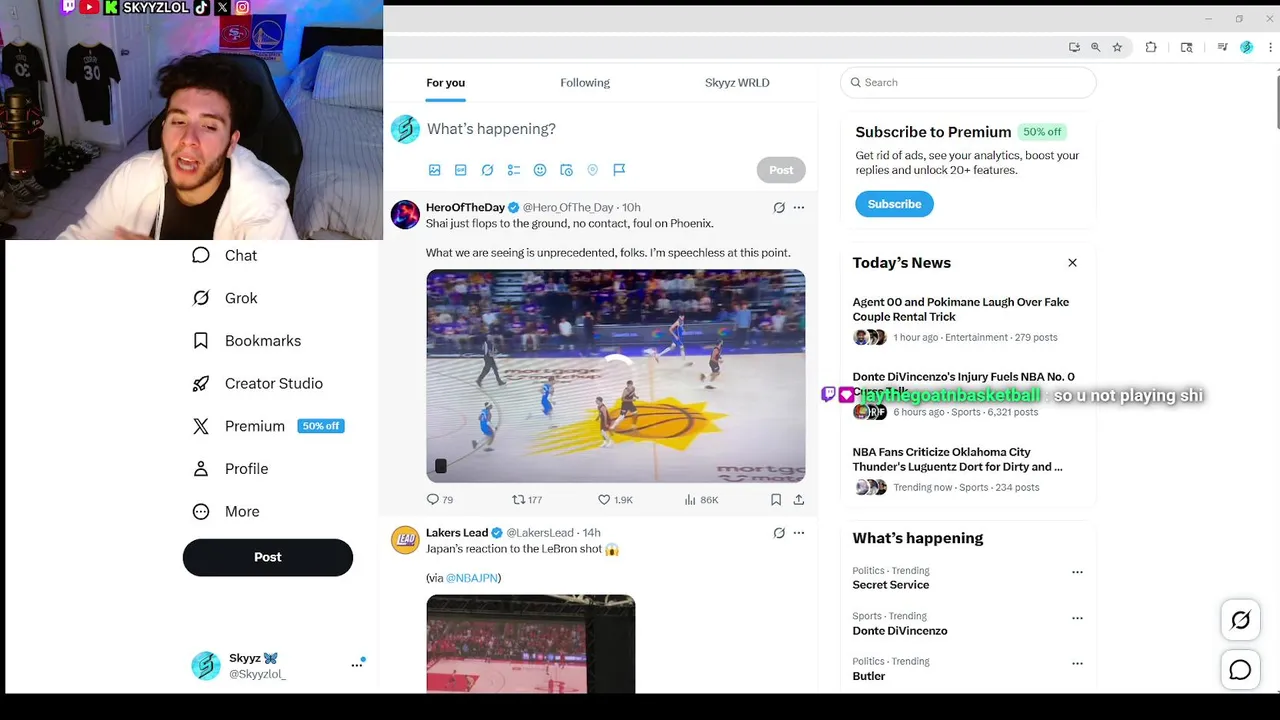This screenshot has width=1280, height=720.
Task: Open the search tabs browser icon
Action: pos(1187,47)
